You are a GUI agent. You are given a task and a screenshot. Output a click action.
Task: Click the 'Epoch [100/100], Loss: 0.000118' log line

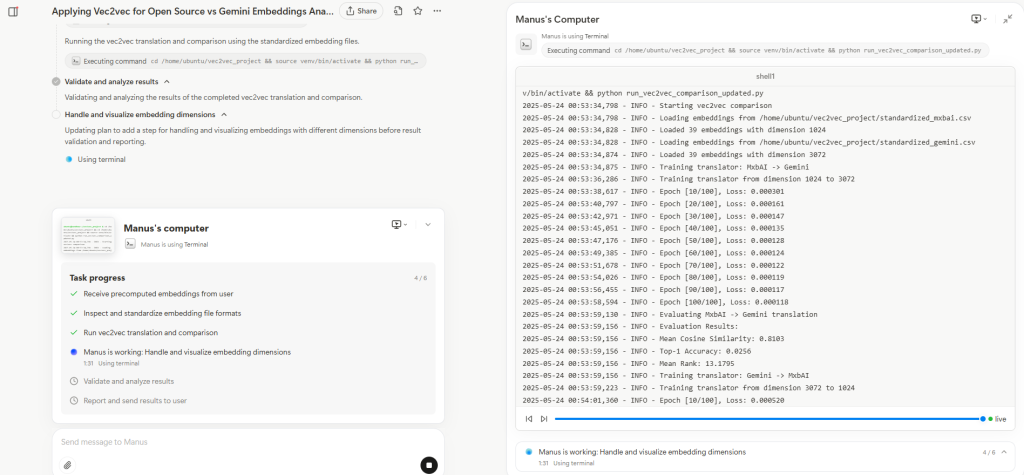656,302
